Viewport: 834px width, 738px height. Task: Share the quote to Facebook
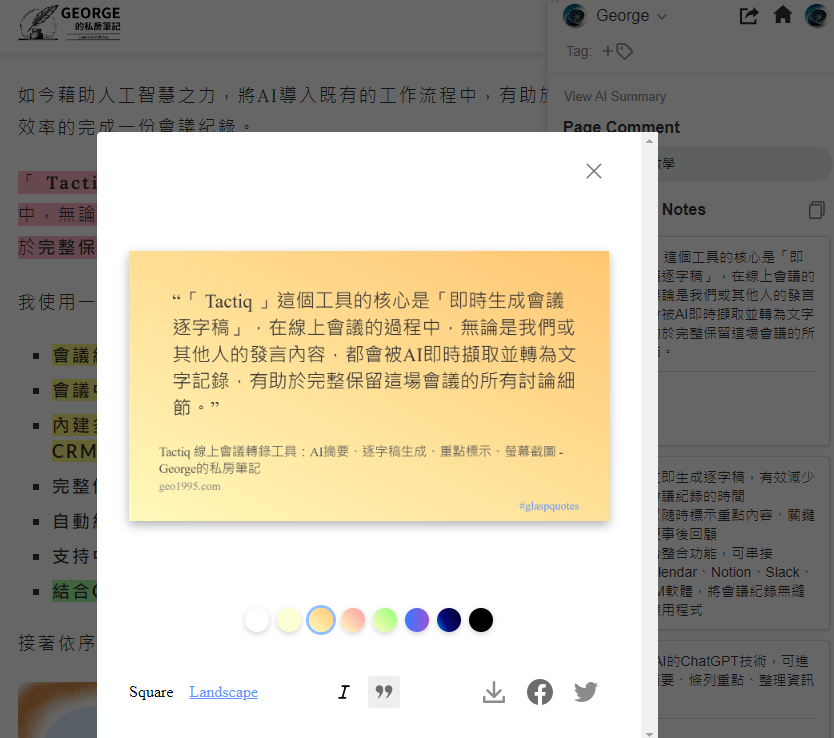(540, 692)
